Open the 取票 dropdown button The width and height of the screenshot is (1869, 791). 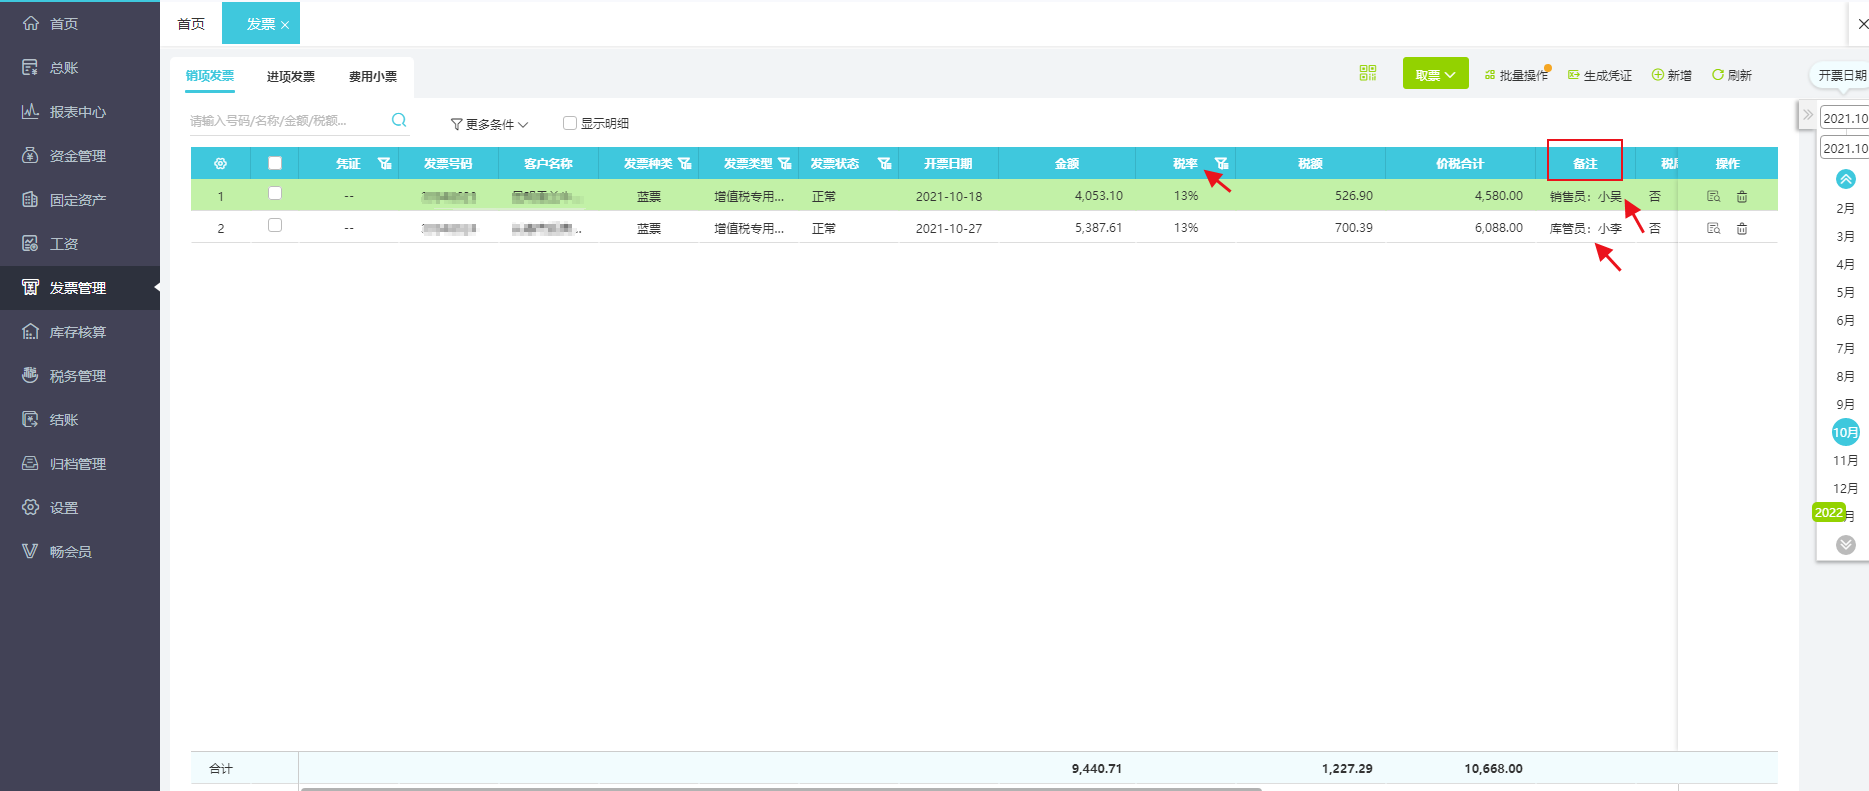[1435, 74]
